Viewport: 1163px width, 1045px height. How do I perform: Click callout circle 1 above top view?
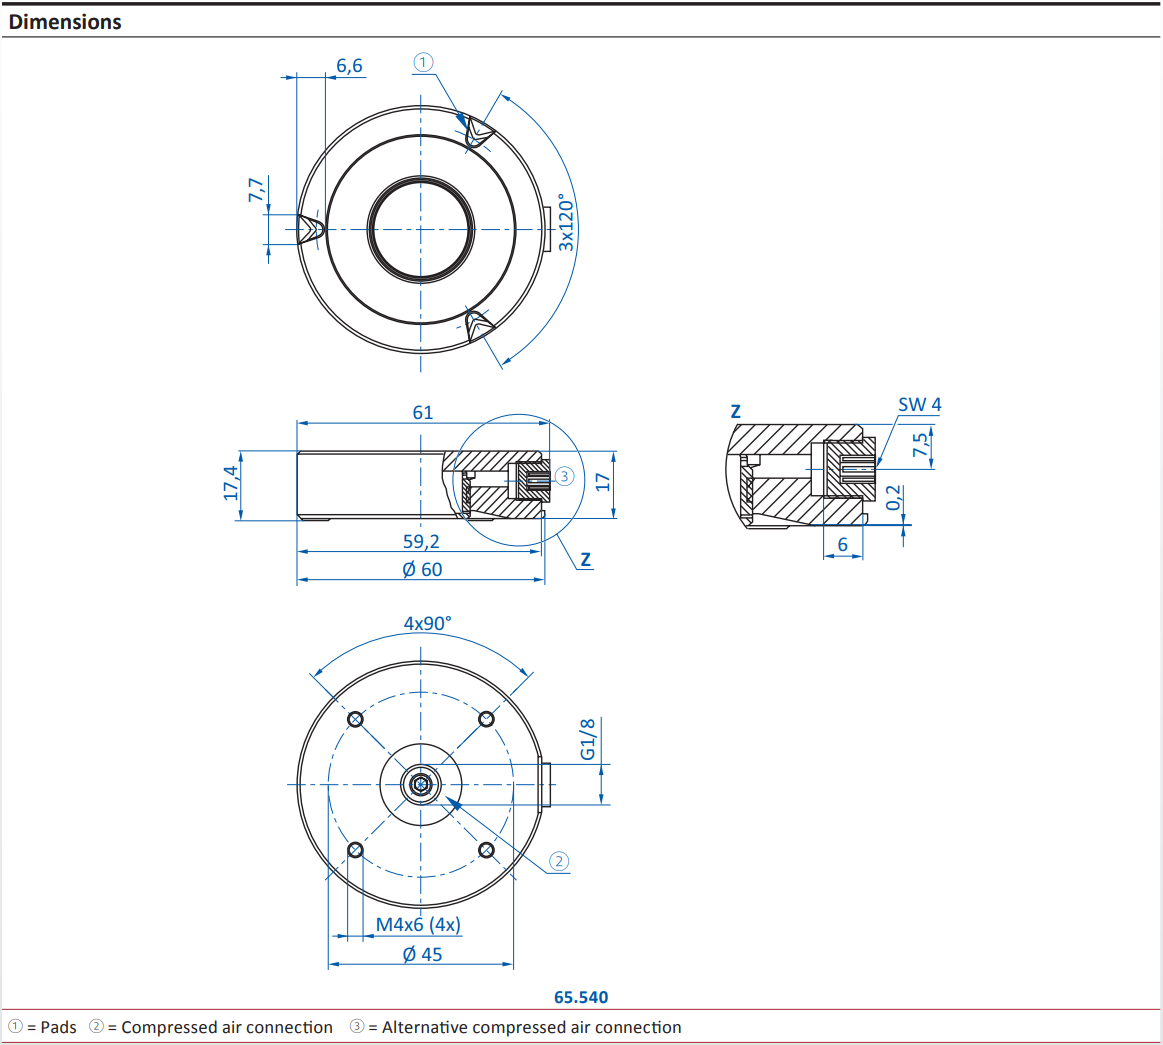(423, 62)
